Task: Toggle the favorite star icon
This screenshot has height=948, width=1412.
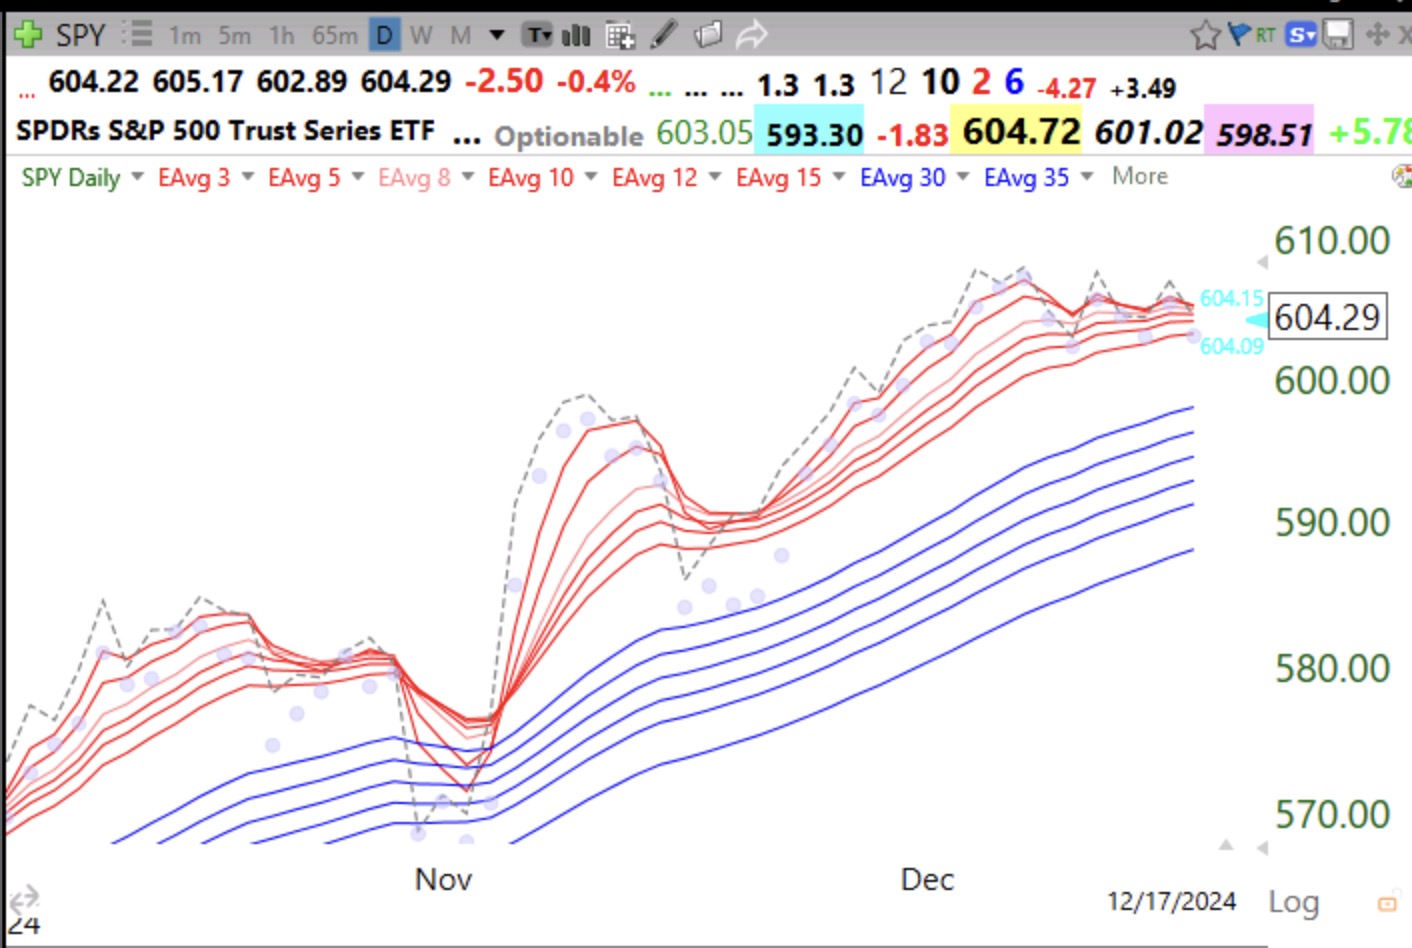Action: (x=1206, y=33)
